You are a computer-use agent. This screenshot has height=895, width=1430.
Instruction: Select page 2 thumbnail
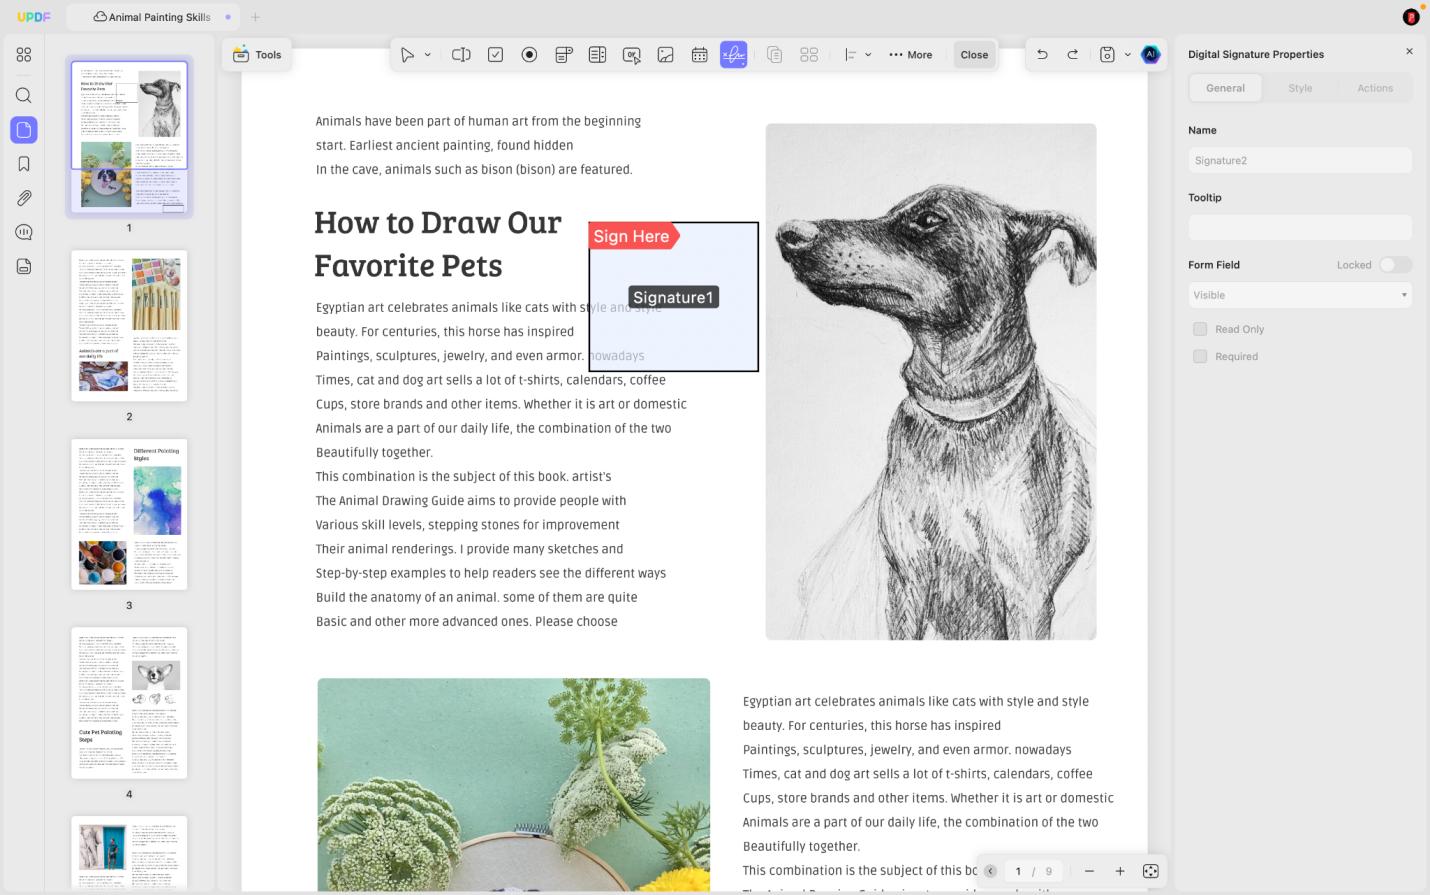(x=129, y=325)
